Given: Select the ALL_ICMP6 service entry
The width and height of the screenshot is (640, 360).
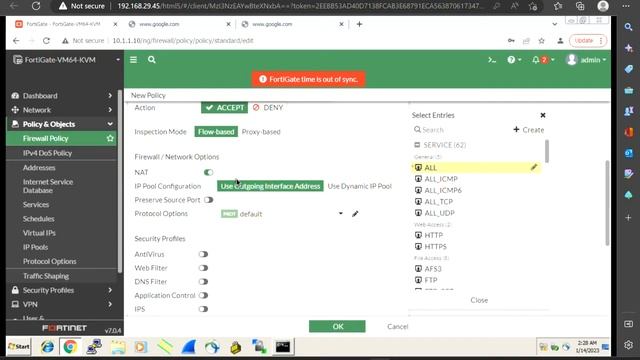Looking at the screenshot, I should tap(443, 190).
